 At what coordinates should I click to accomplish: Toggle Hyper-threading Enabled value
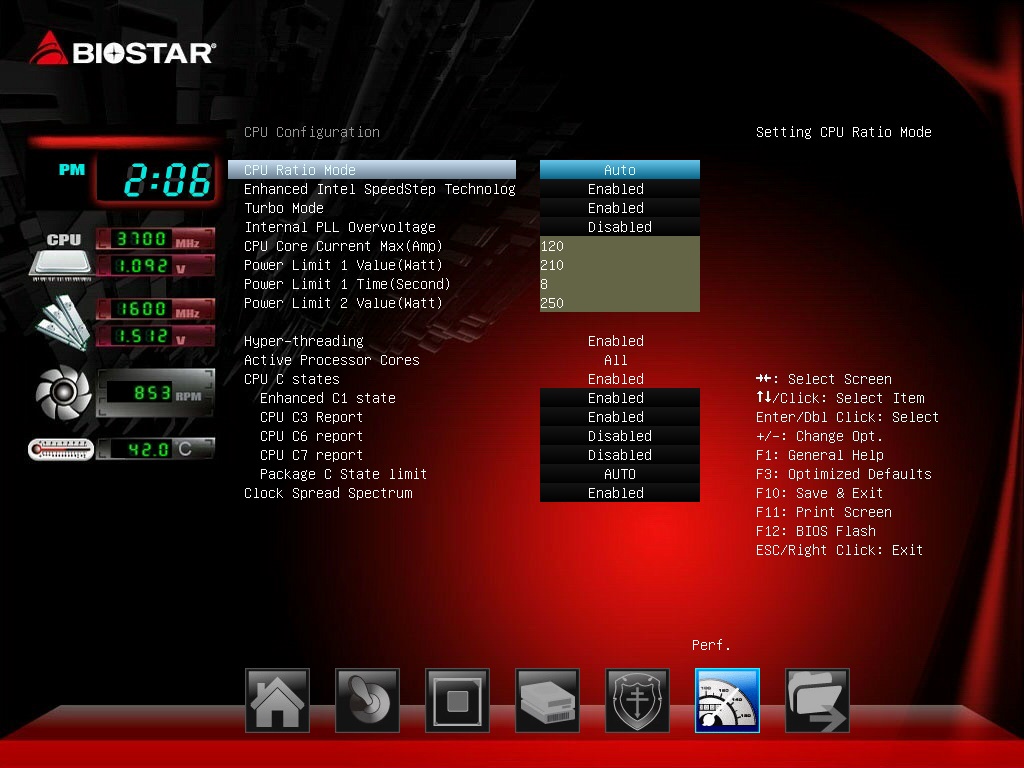[616, 341]
